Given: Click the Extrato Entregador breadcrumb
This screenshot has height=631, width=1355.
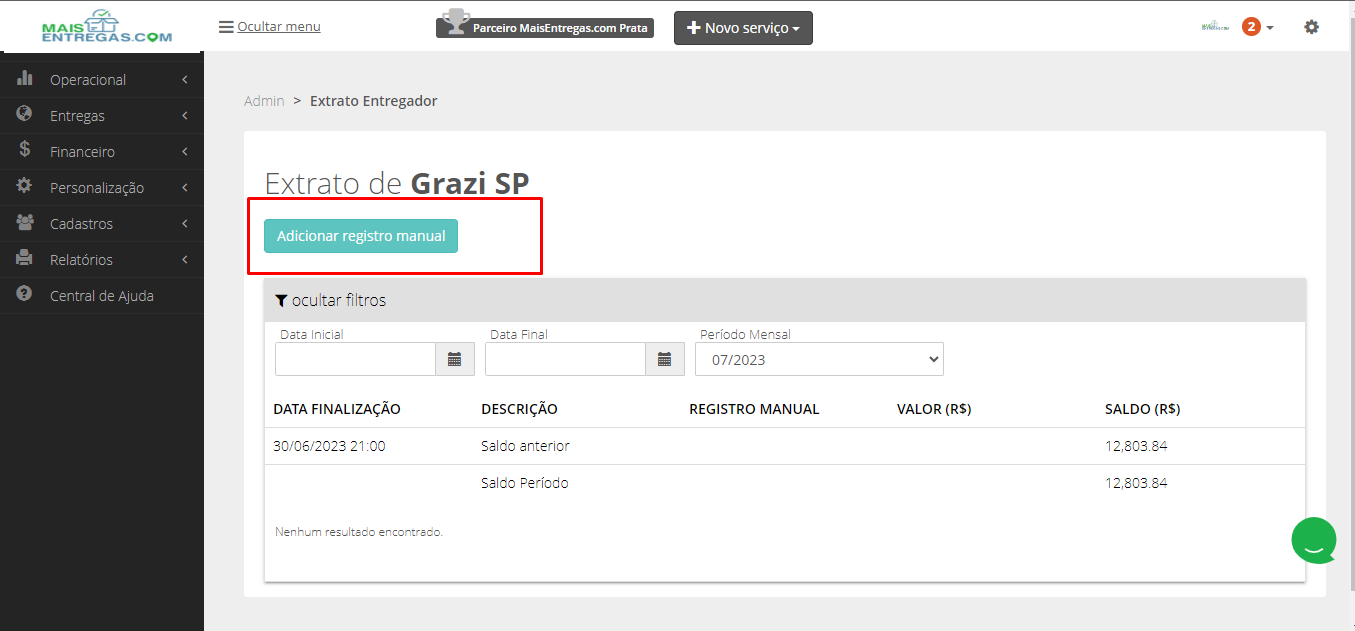Looking at the screenshot, I should [373, 101].
